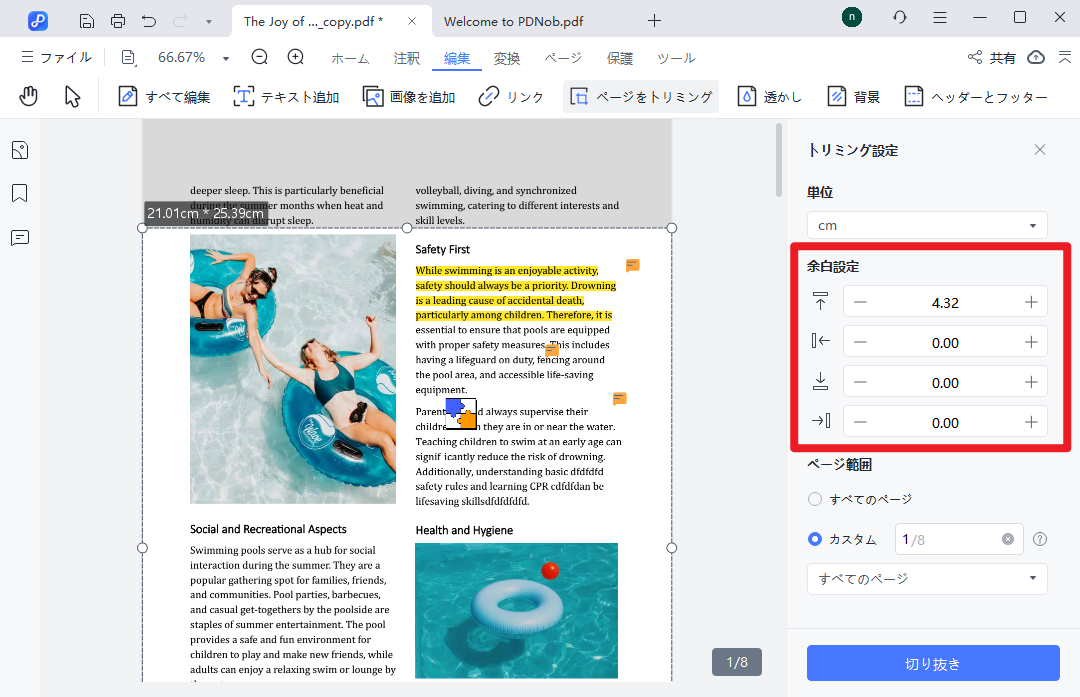This screenshot has height=697, width=1080.
Task: Expand the 66.67% zoom level dropdown
Action: (226, 58)
